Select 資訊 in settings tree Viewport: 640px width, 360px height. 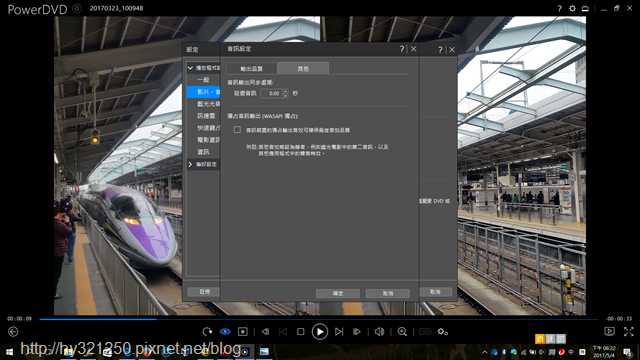pyautogui.click(x=203, y=152)
